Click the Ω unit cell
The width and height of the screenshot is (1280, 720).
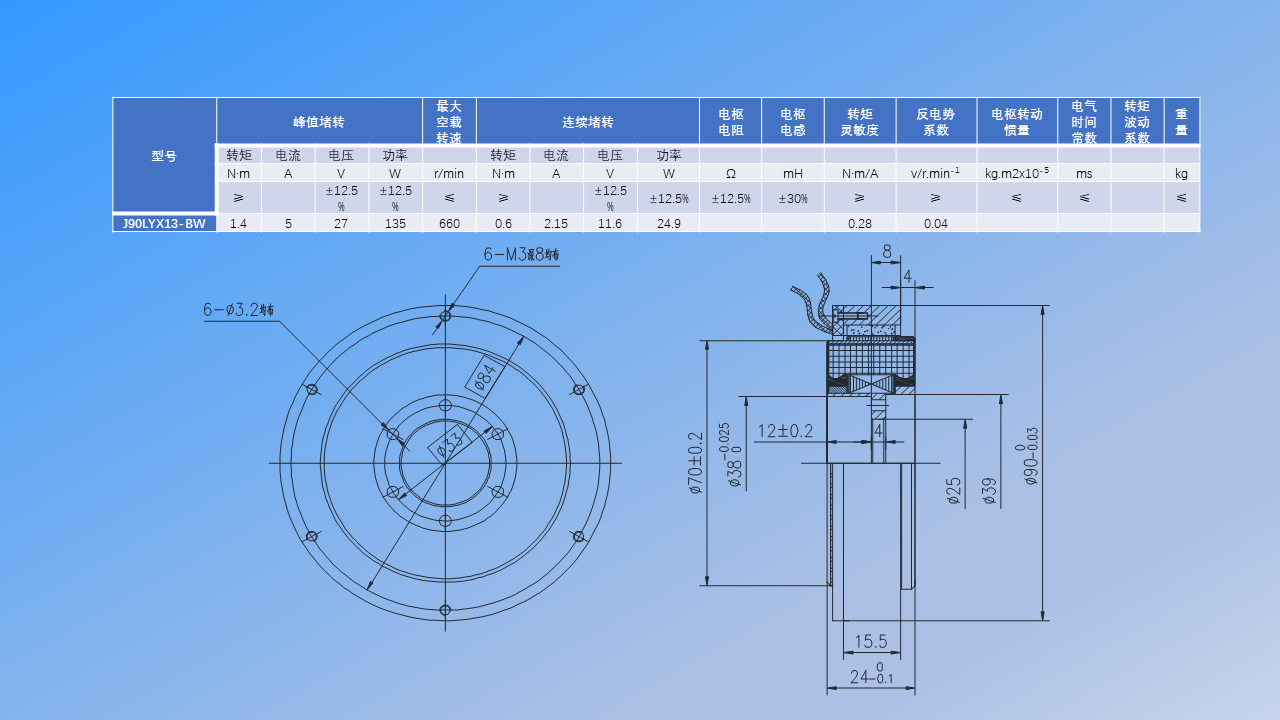[730, 173]
